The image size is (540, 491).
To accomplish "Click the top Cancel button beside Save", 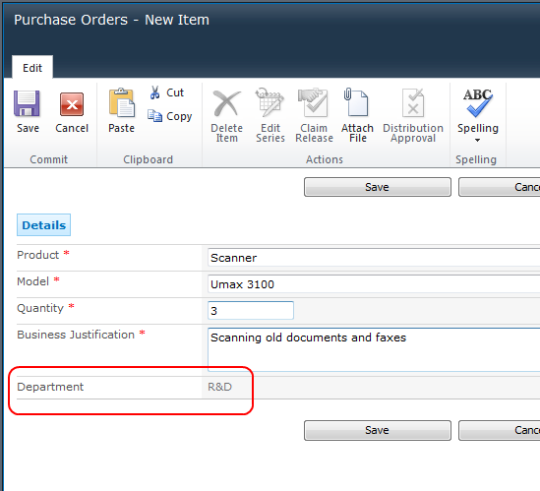I will click(499, 187).
